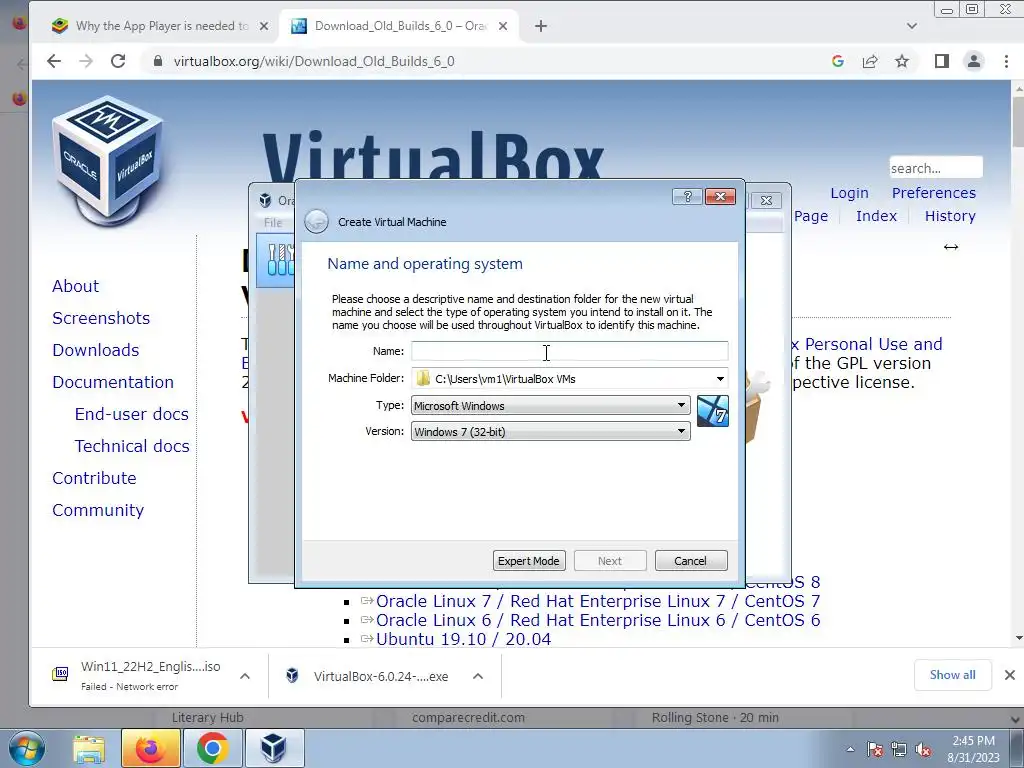Open the Ubuntu 19.10 / 20.04 link
The width and height of the screenshot is (1024, 768).
tap(464, 639)
